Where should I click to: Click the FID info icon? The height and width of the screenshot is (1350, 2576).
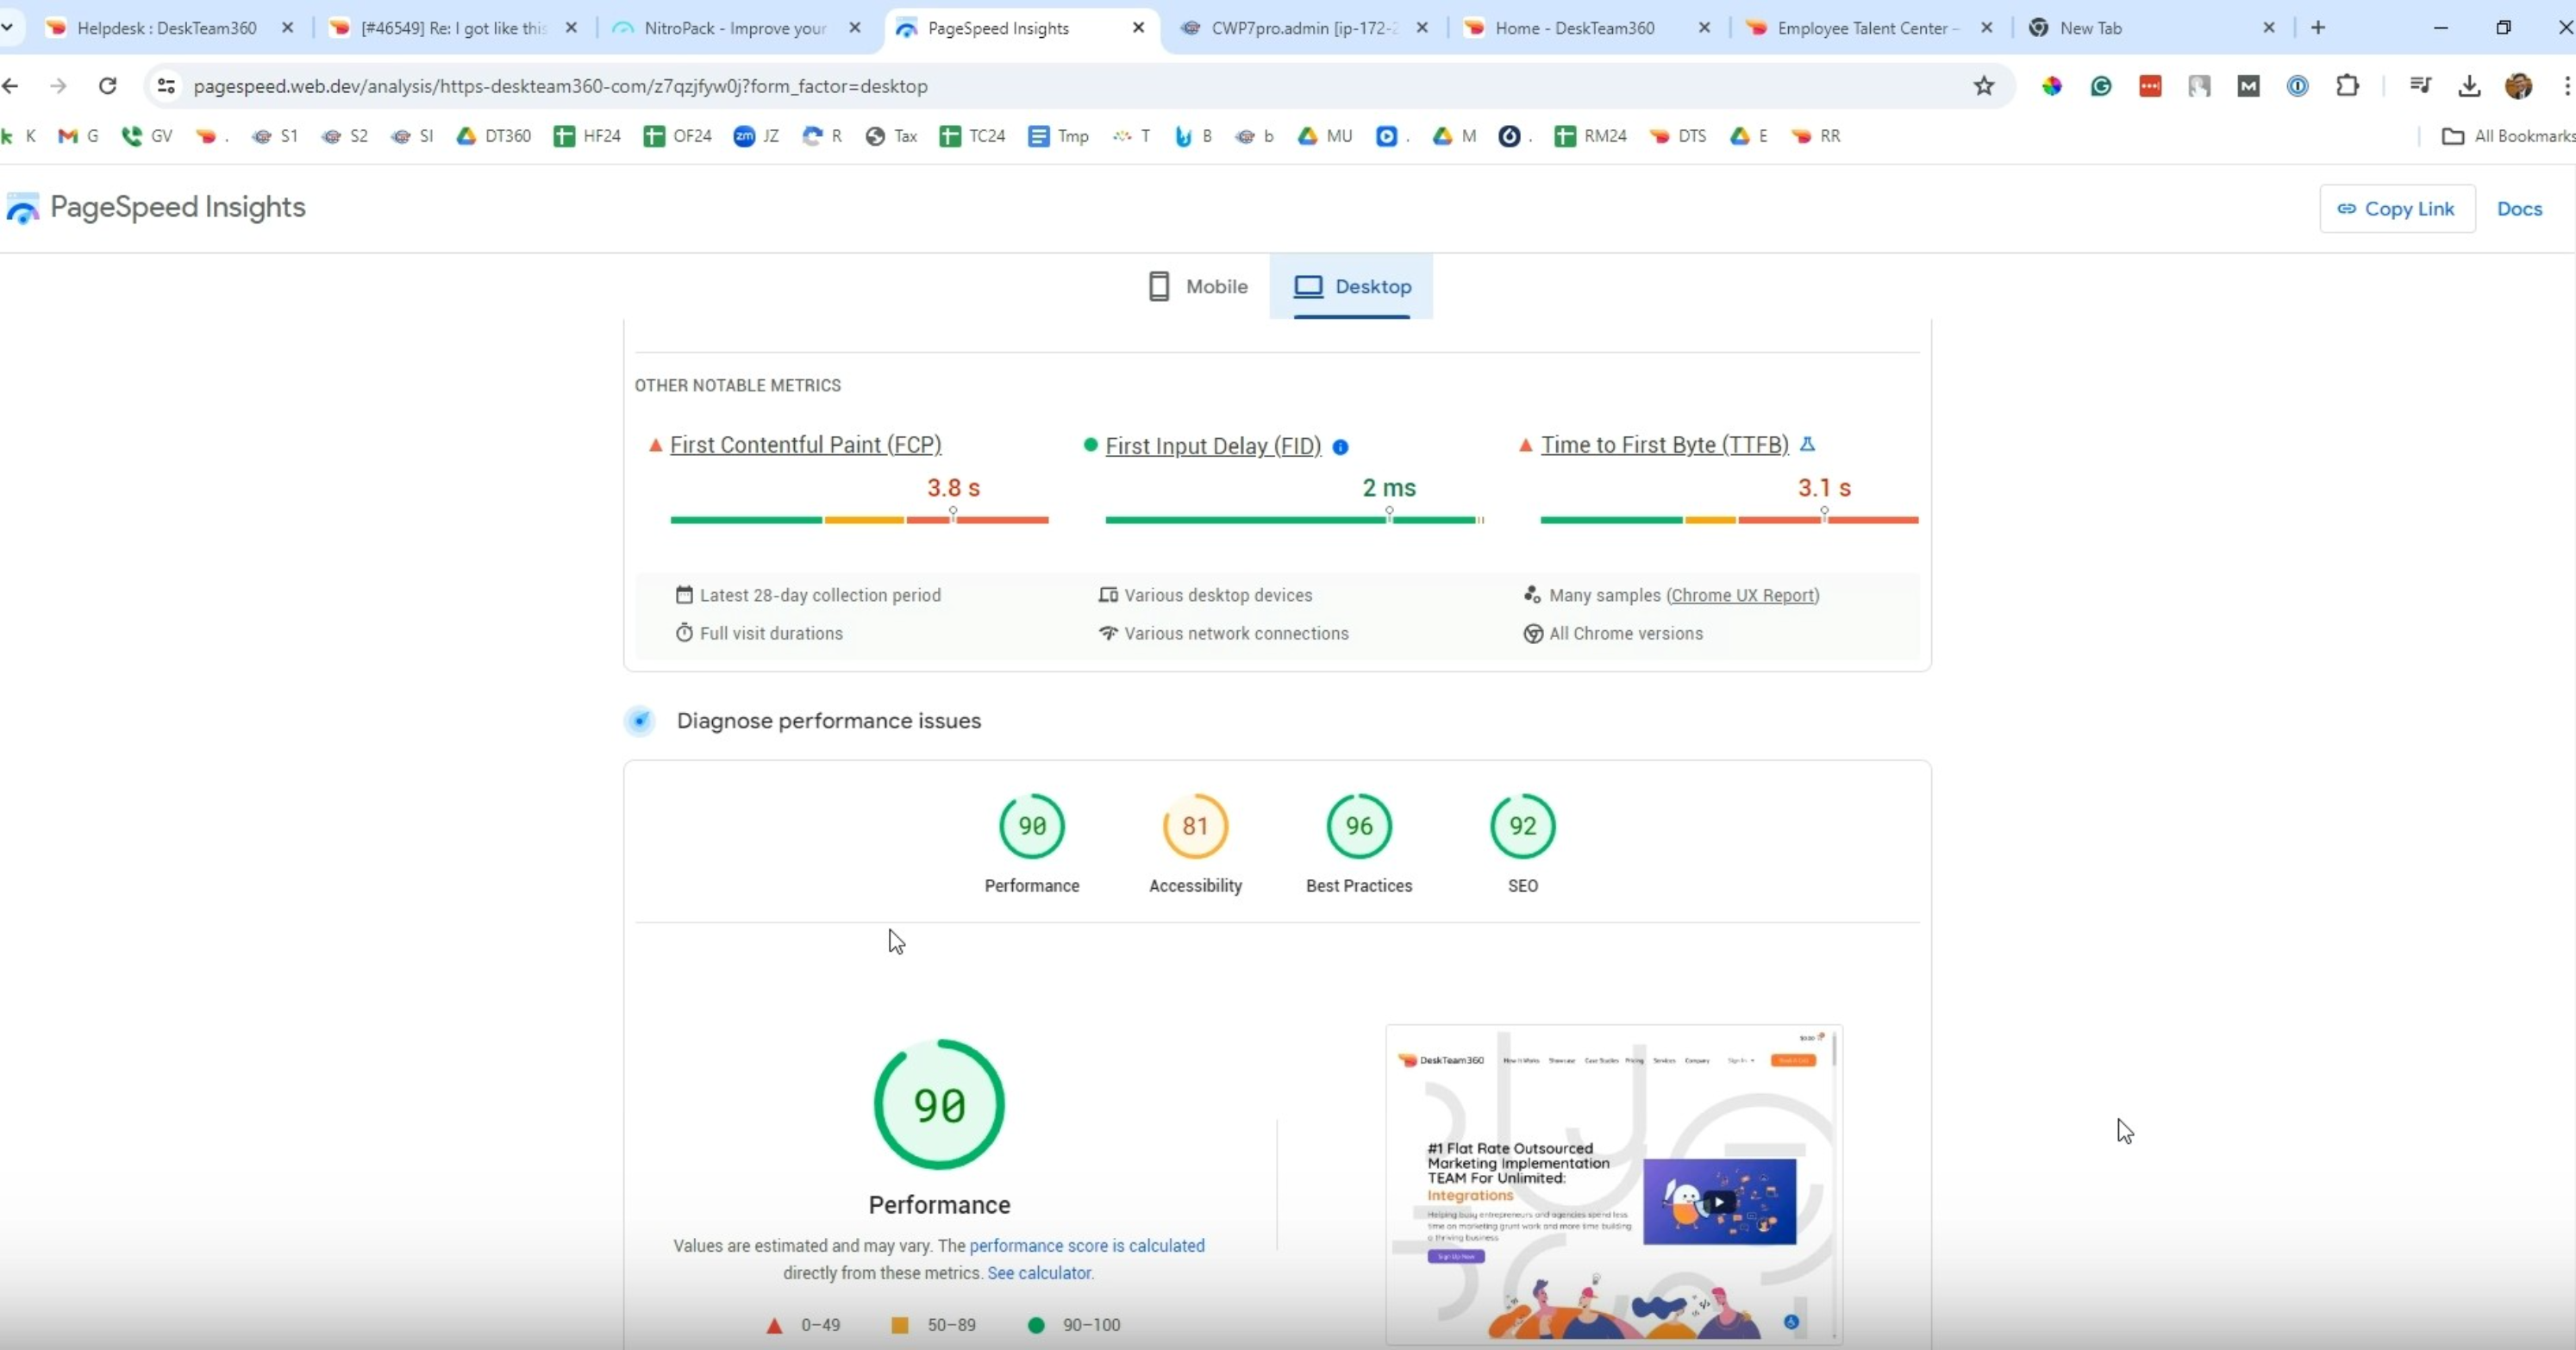click(1341, 447)
